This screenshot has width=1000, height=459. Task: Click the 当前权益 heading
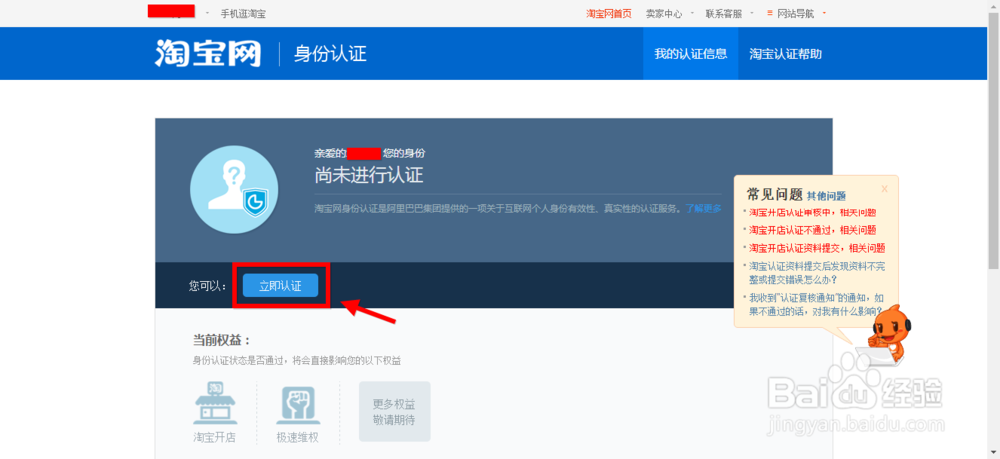pos(222,340)
